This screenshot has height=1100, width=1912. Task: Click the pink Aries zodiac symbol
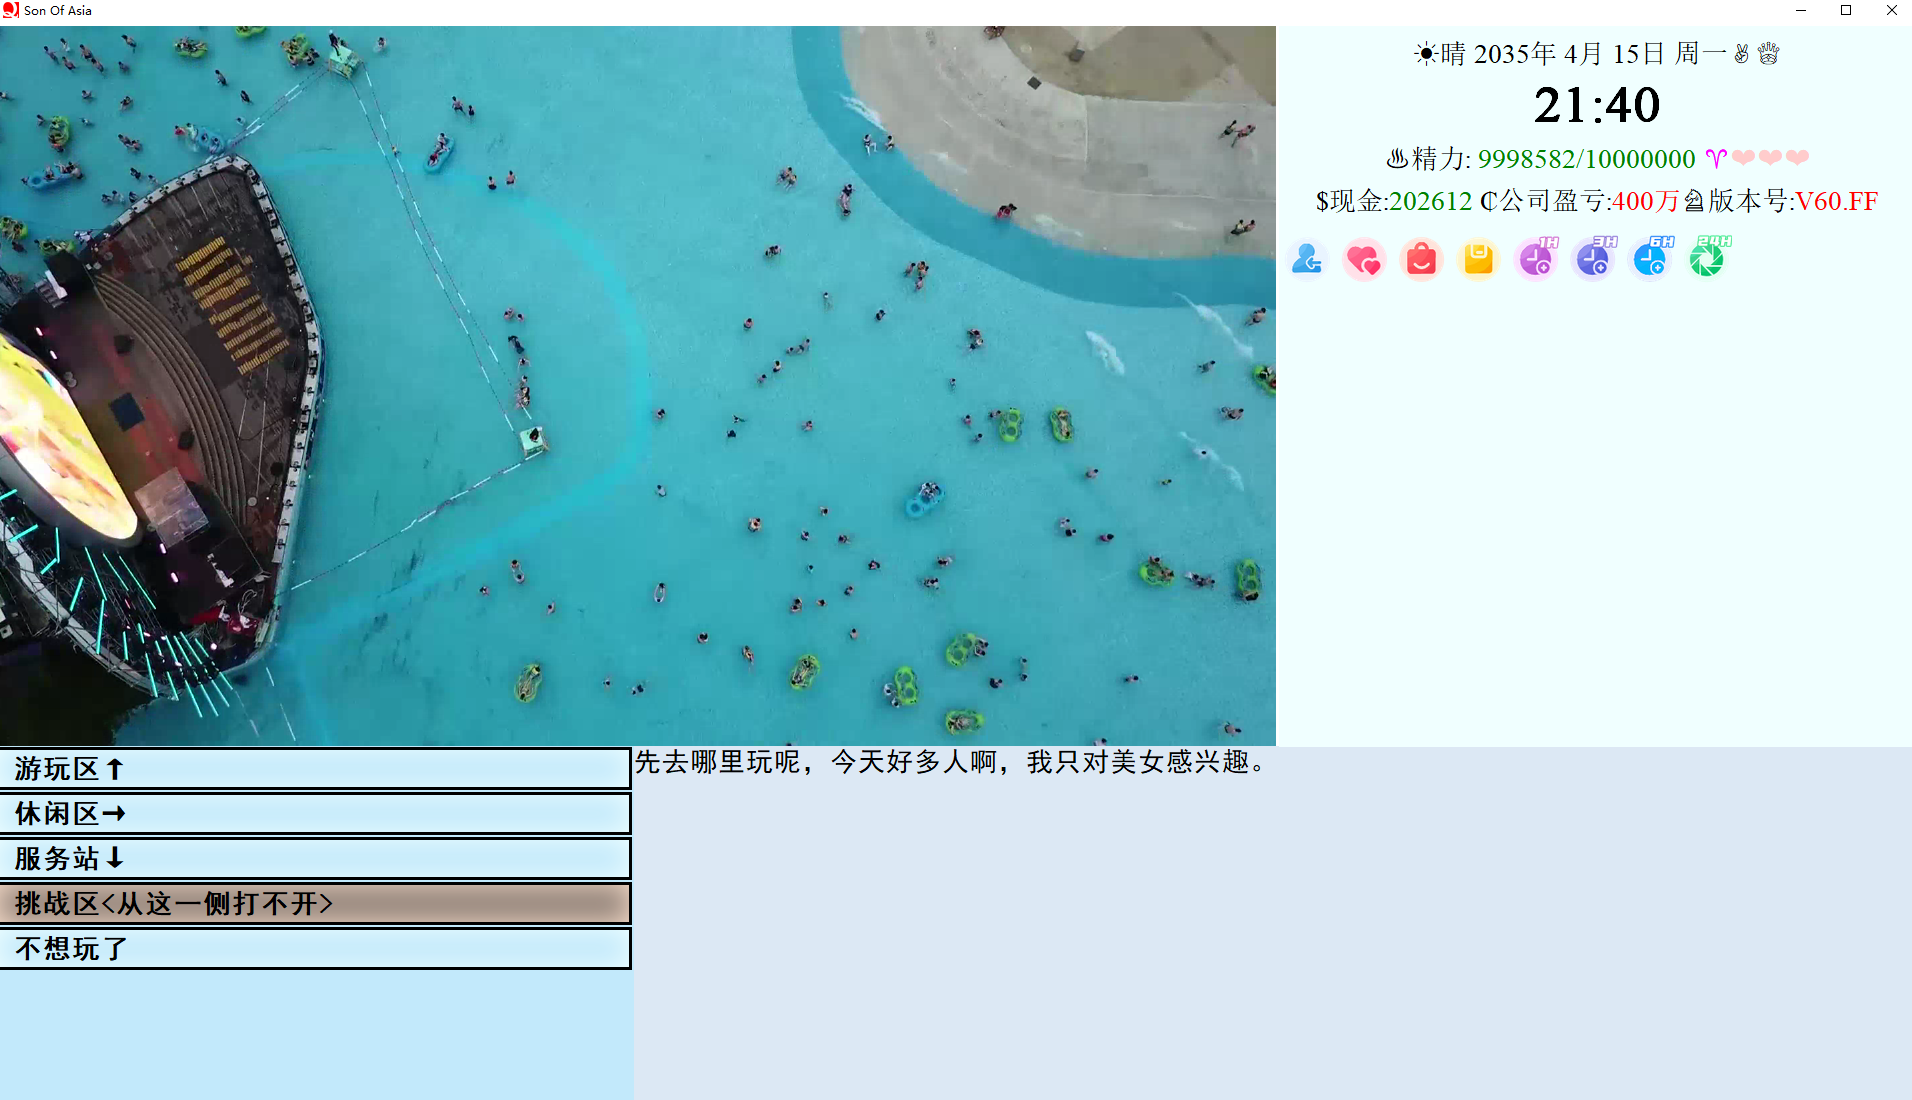click(1716, 158)
